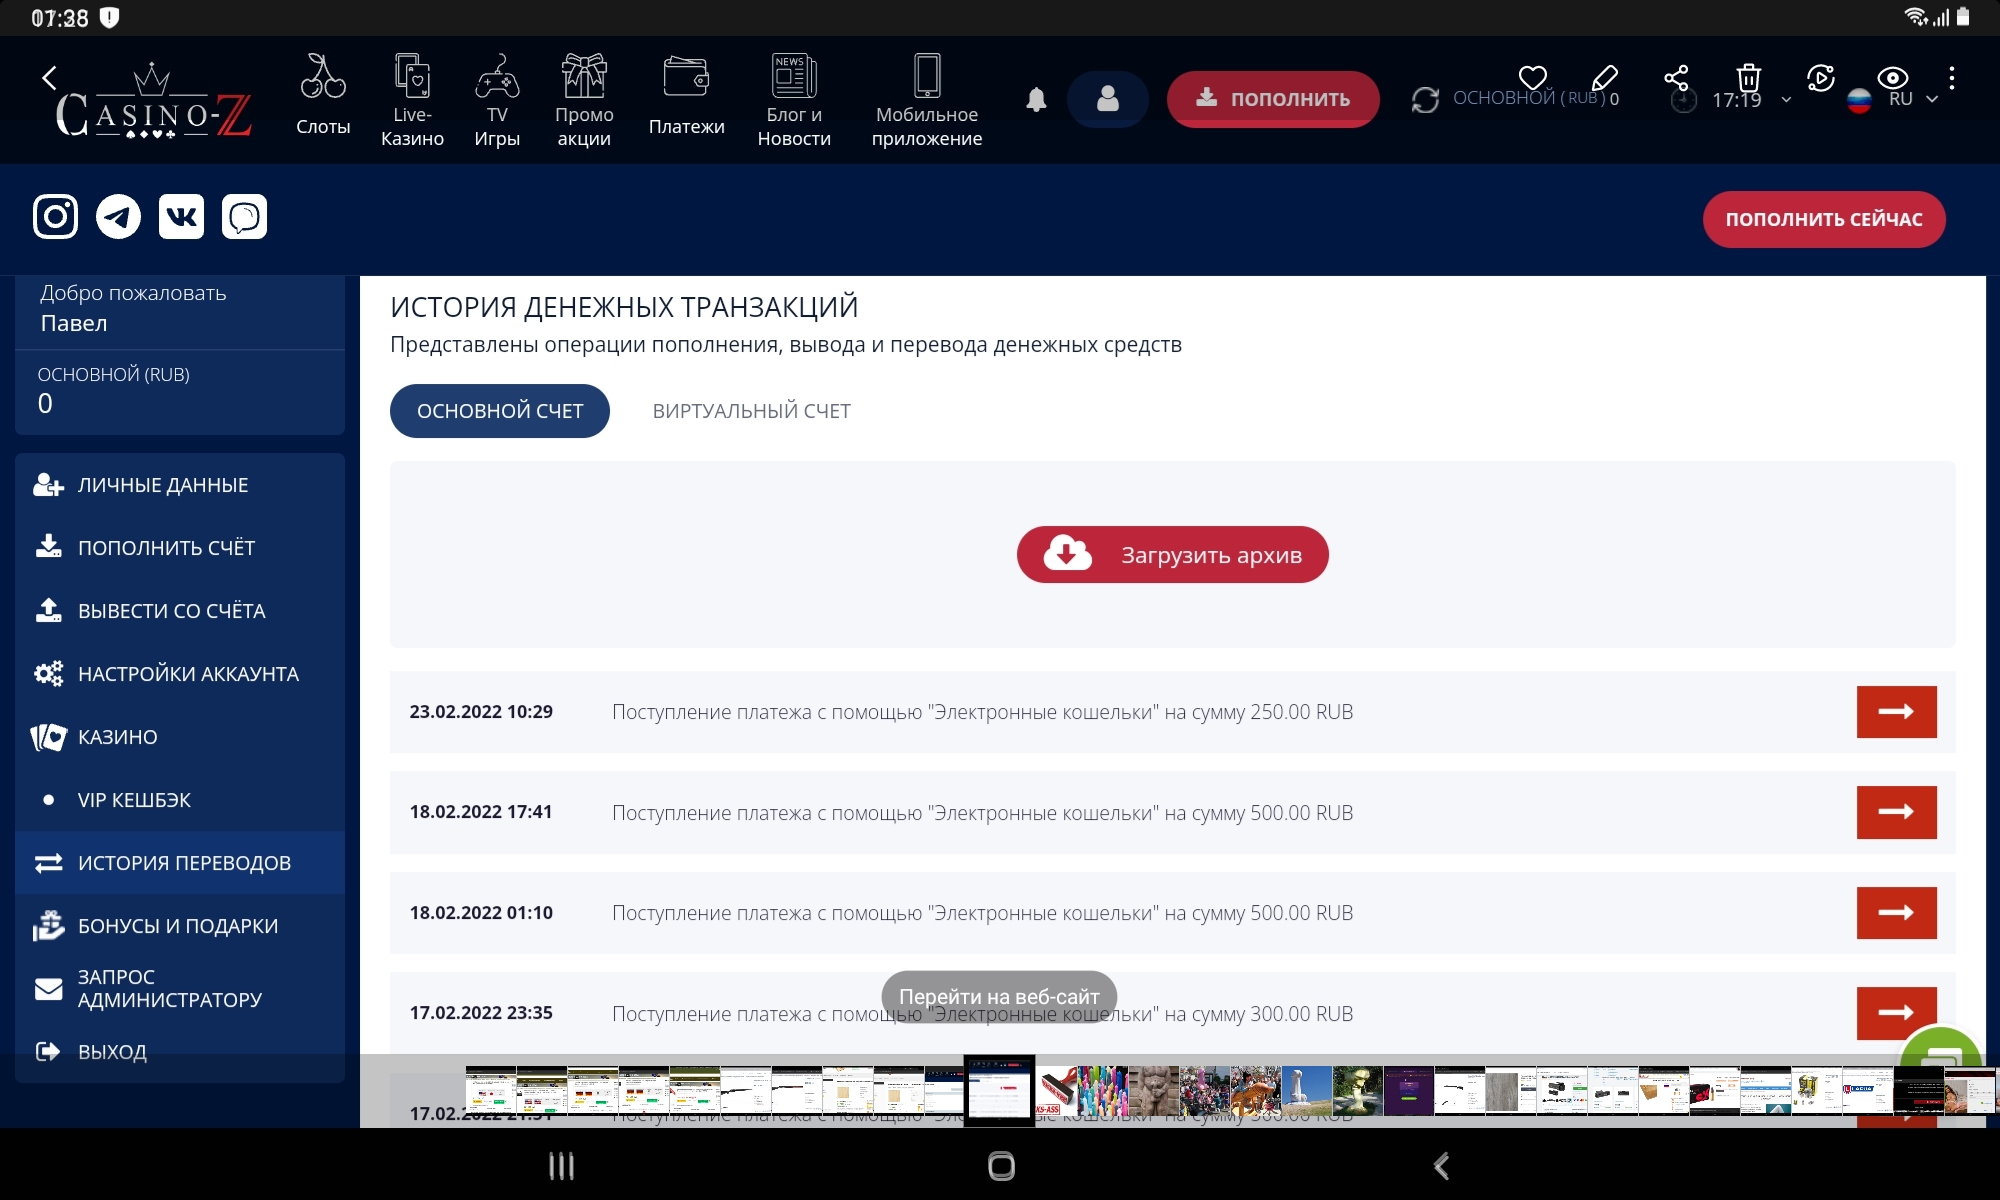Tap the pencil edit icon
Image resolution: width=2000 pixels, height=1200 pixels.
point(1604,78)
